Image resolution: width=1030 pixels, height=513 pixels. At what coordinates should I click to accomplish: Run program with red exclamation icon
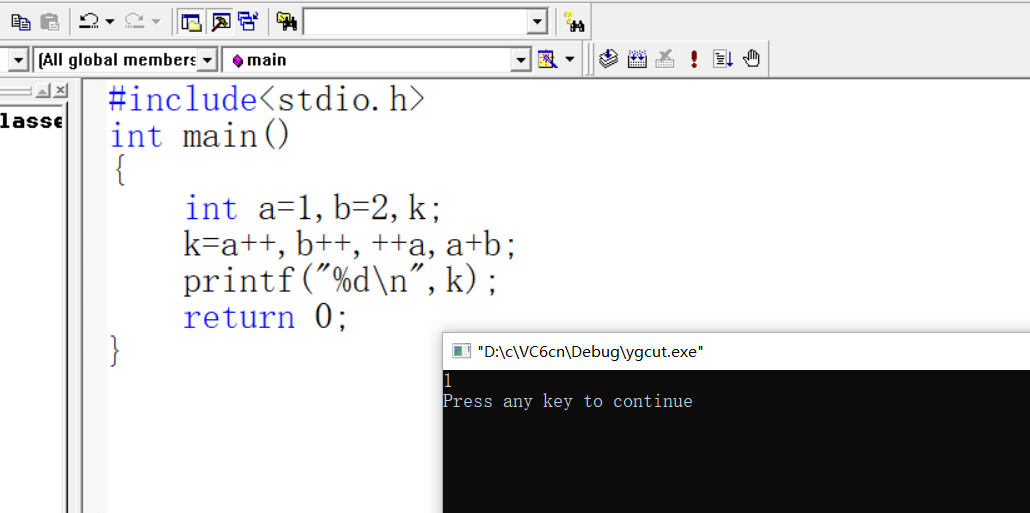[694, 59]
